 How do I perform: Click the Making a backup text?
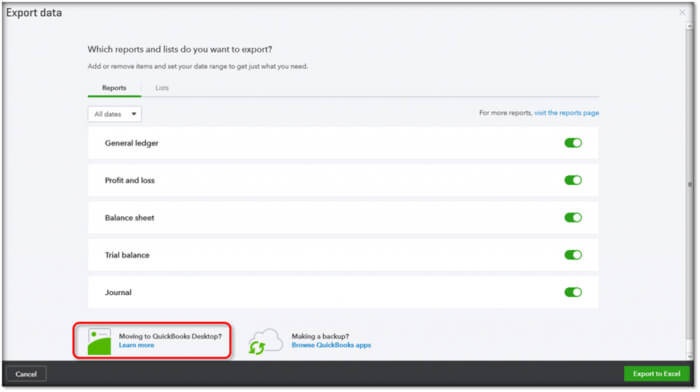[321, 336]
